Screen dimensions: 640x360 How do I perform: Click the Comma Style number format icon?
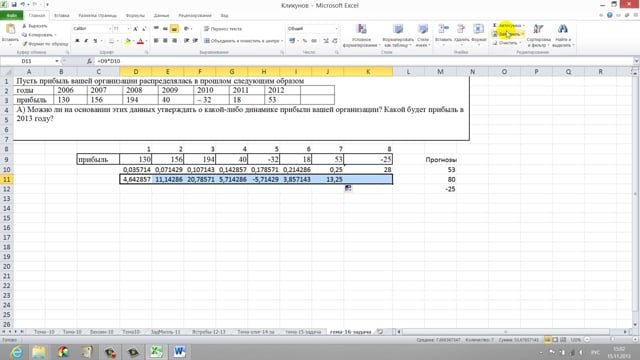(x=314, y=41)
